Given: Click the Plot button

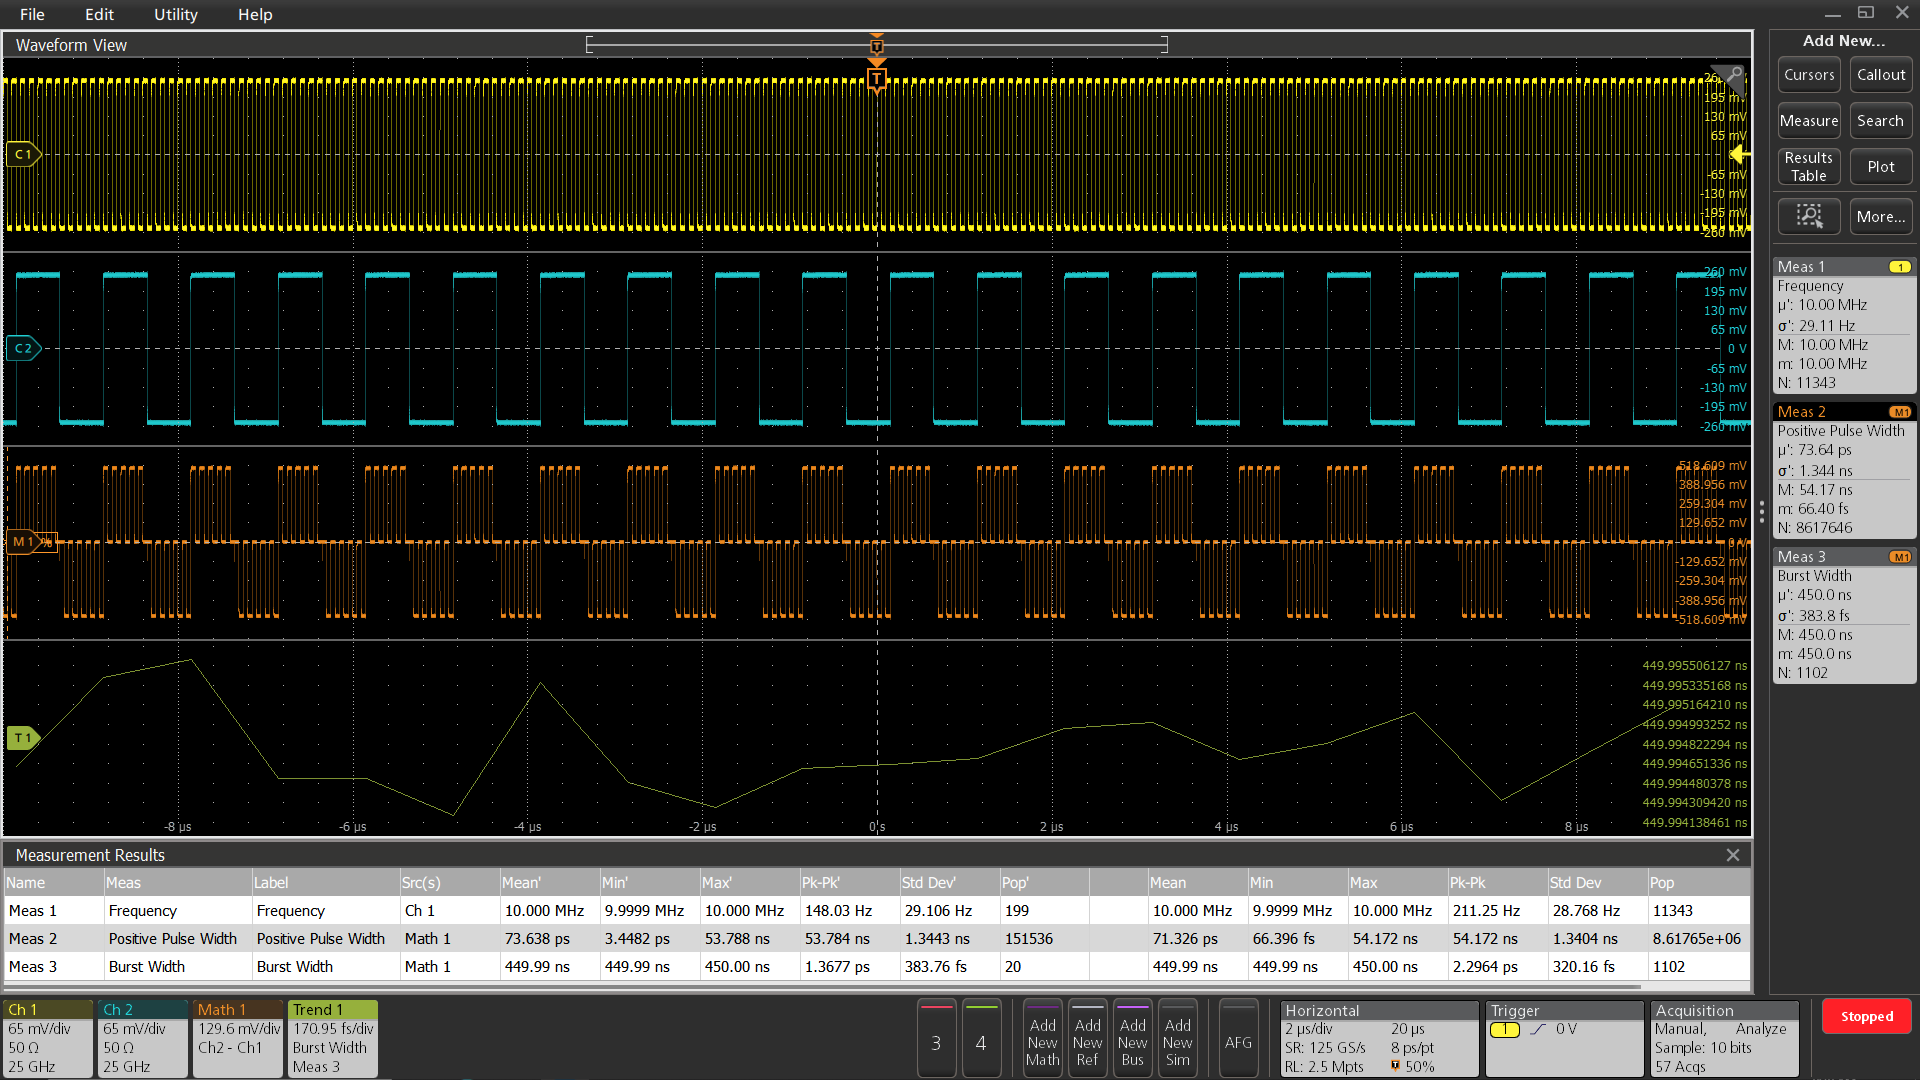Looking at the screenshot, I should (x=1881, y=167).
